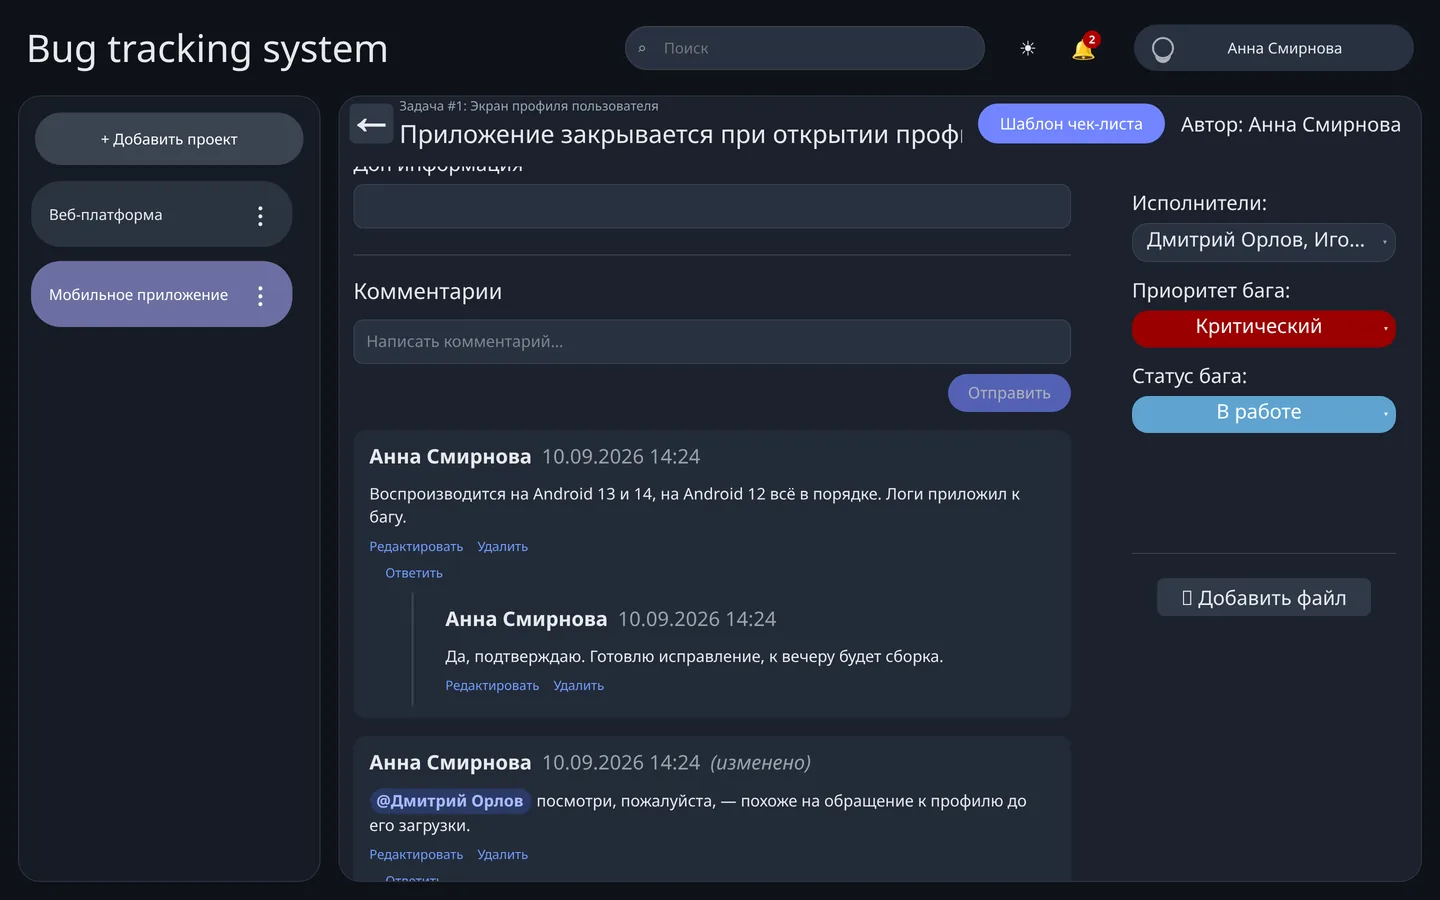Open Веб-платформа project options menu

point(260,215)
